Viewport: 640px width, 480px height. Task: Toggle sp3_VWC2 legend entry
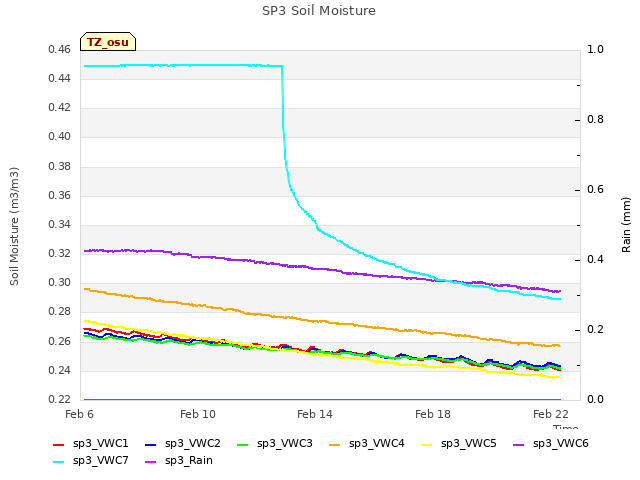tap(182, 444)
